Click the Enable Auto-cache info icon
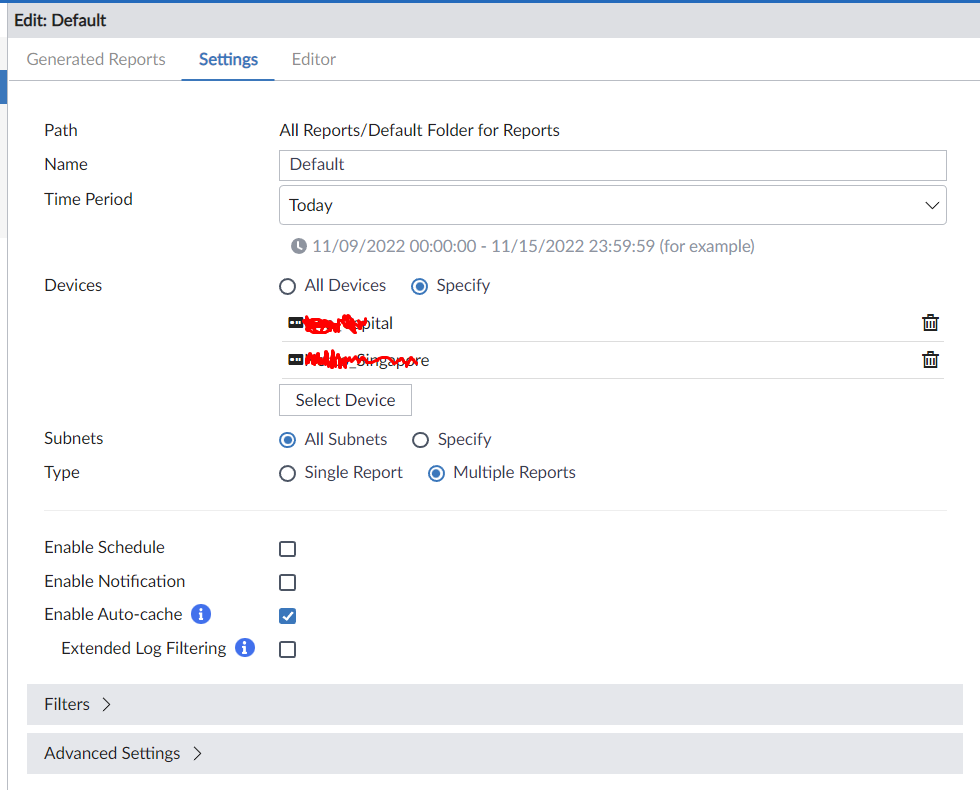This screenshot has height=790, width=980. point(200,614)
